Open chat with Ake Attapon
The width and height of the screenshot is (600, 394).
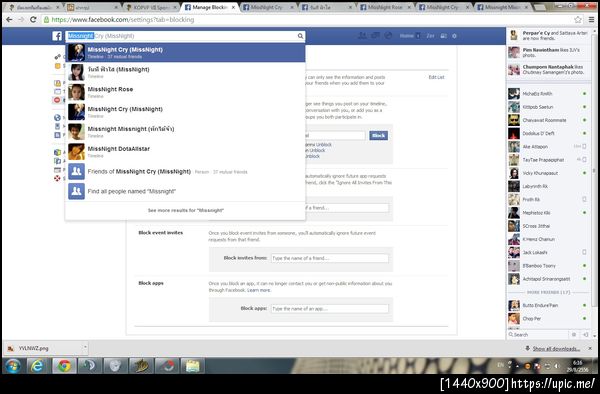548,147
